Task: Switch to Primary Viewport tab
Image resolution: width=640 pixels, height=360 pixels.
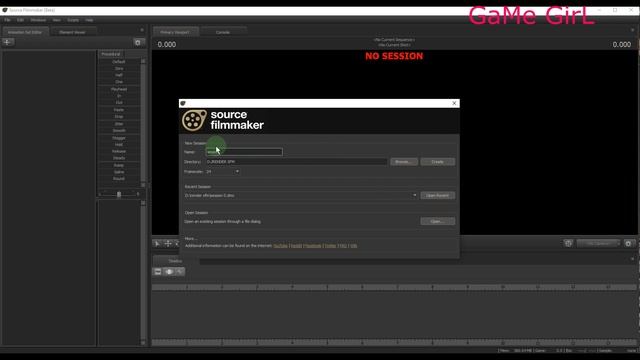Action: 175,32
